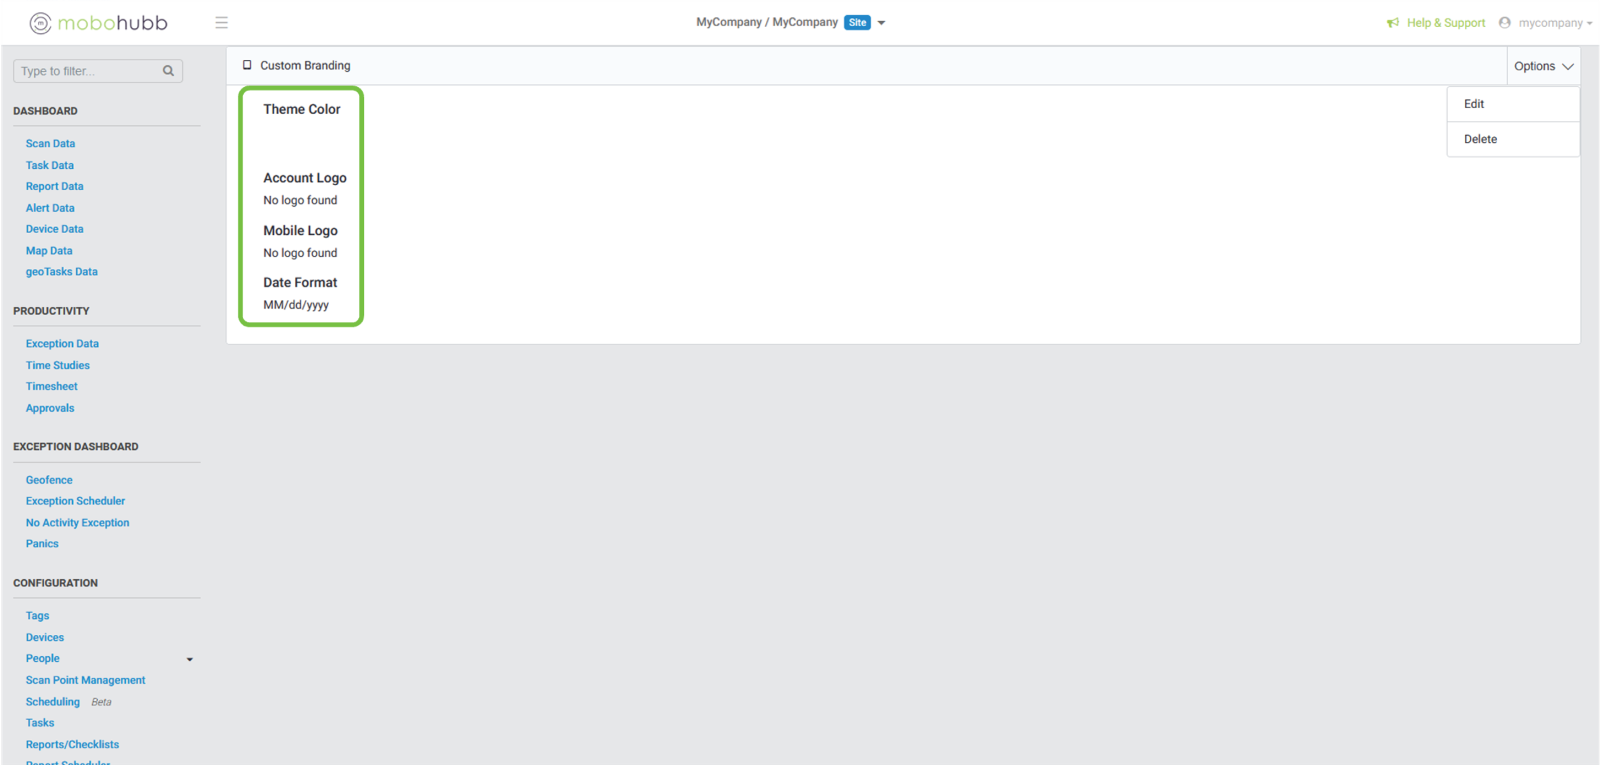Open Help & Support link
Screen dimensions: 1600x765
point(1446,23)
